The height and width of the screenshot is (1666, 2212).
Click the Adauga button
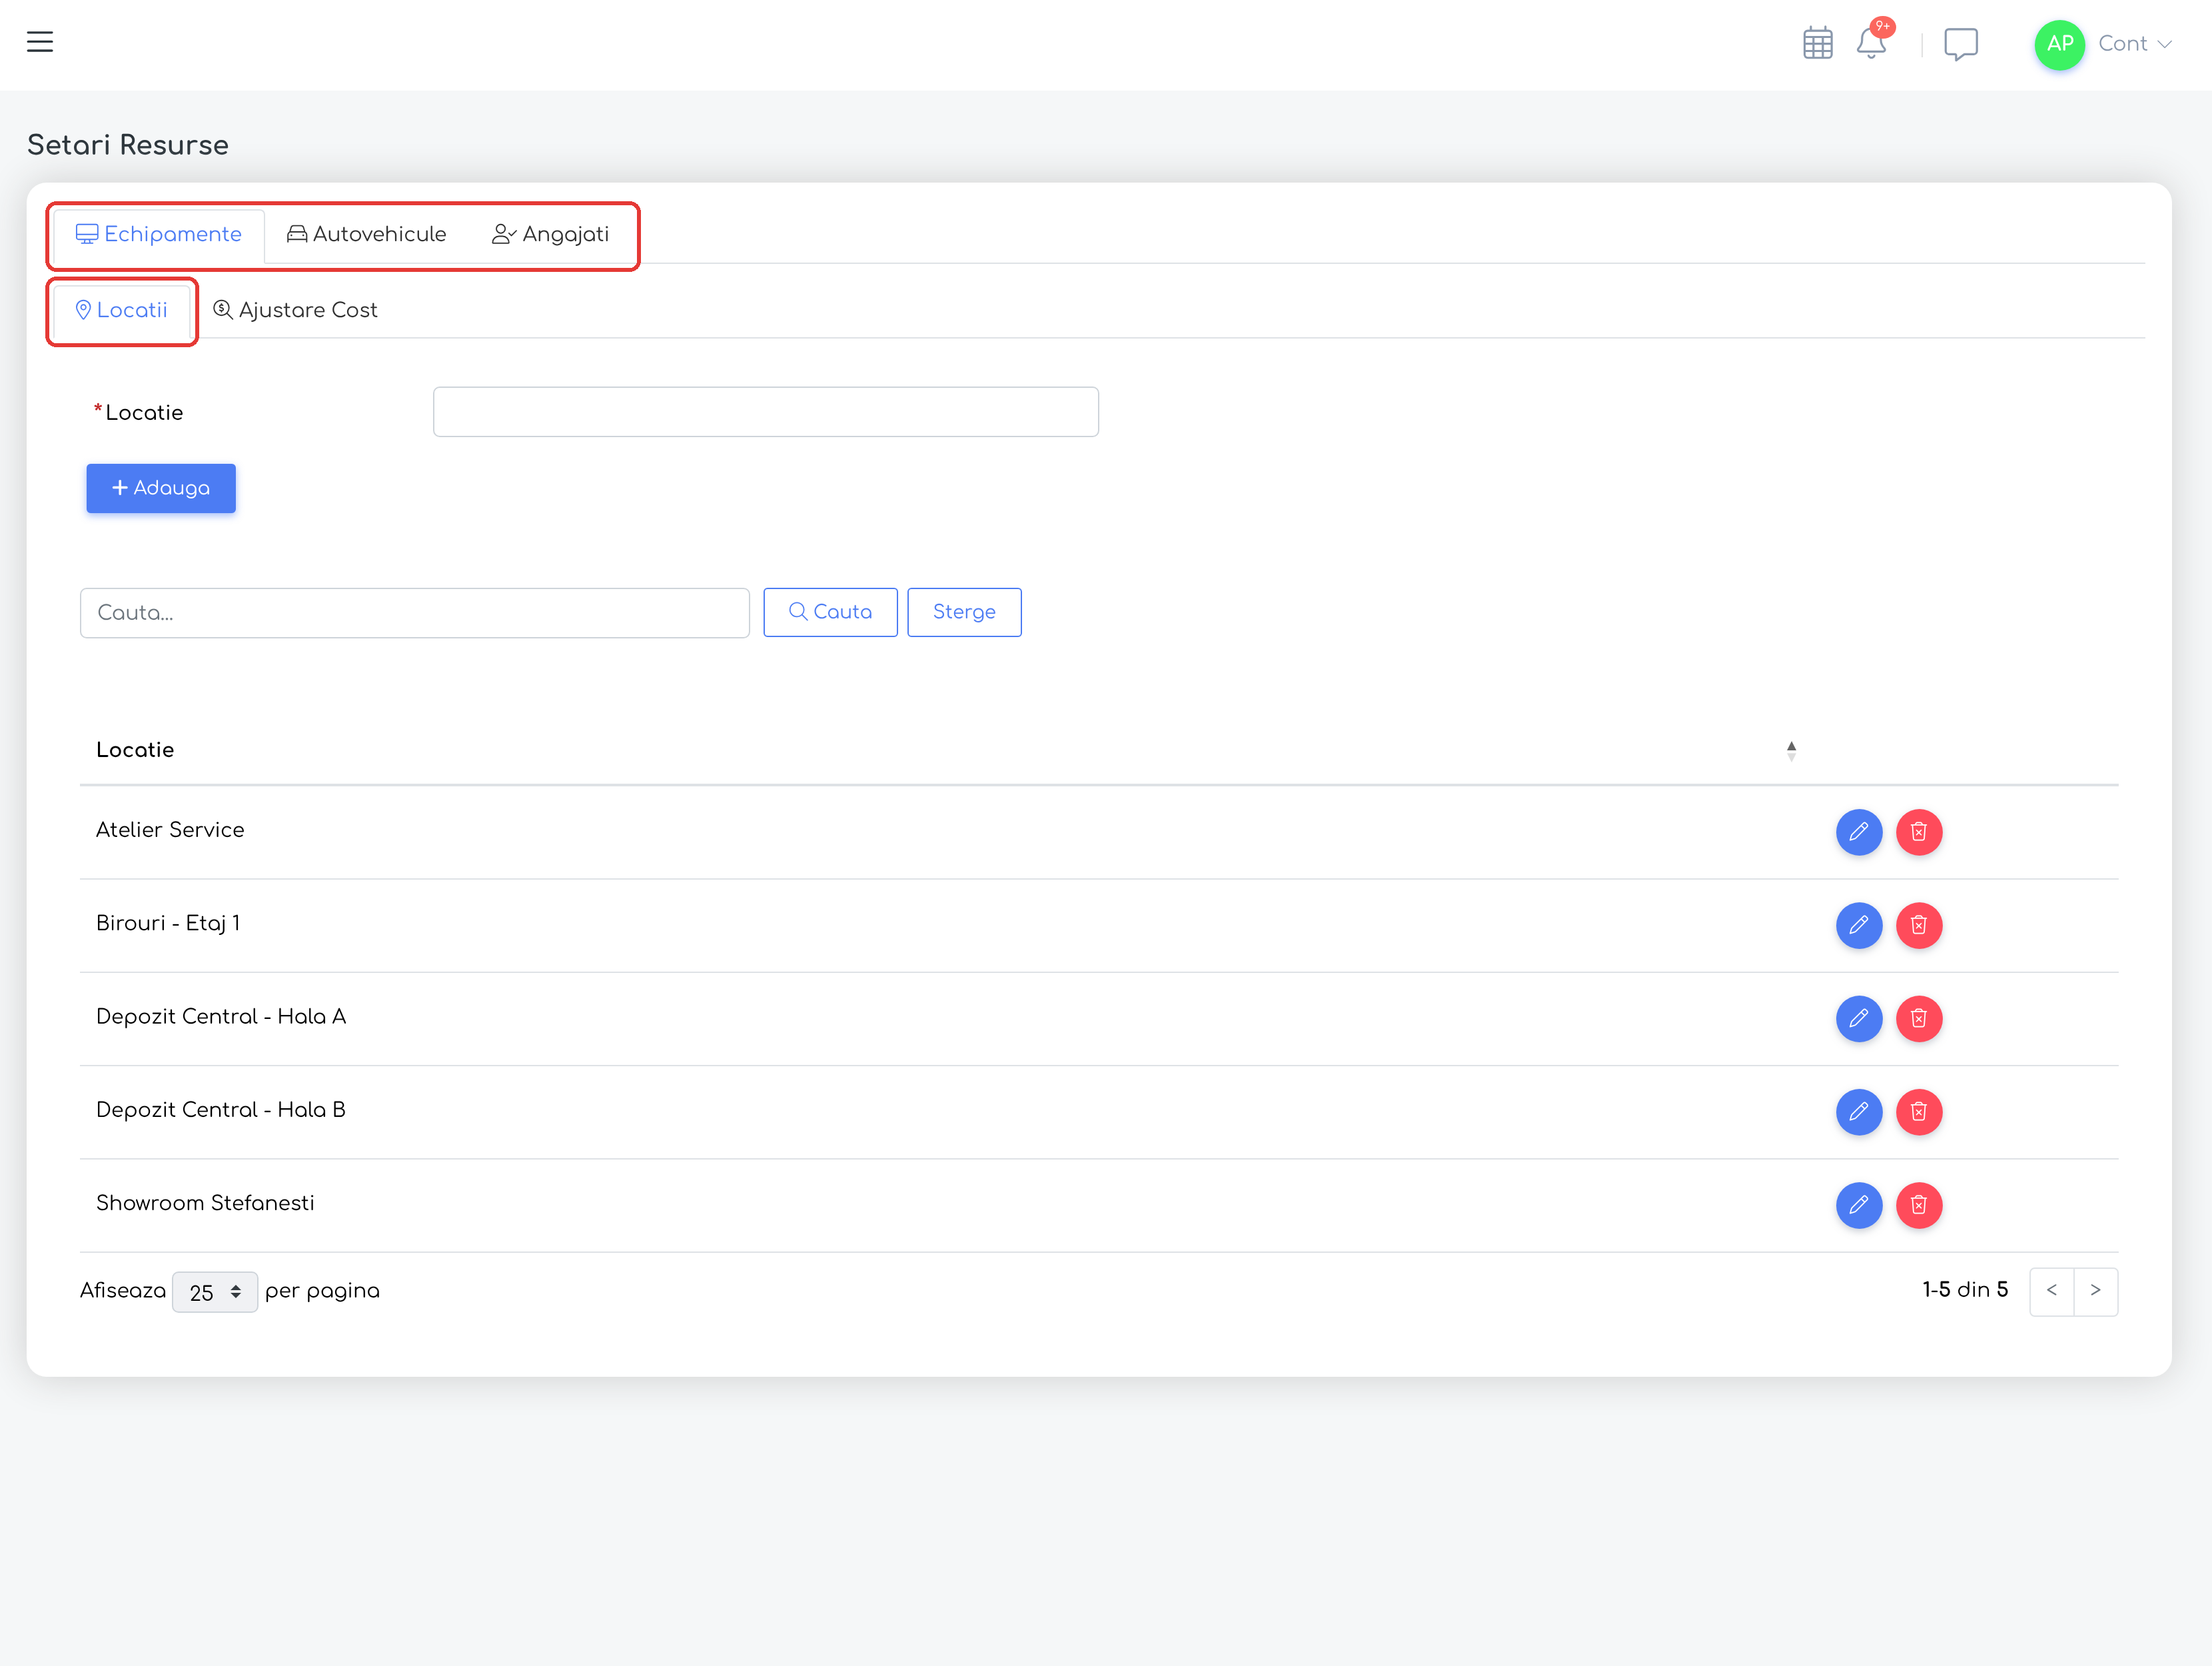click(x=161, y=488)
